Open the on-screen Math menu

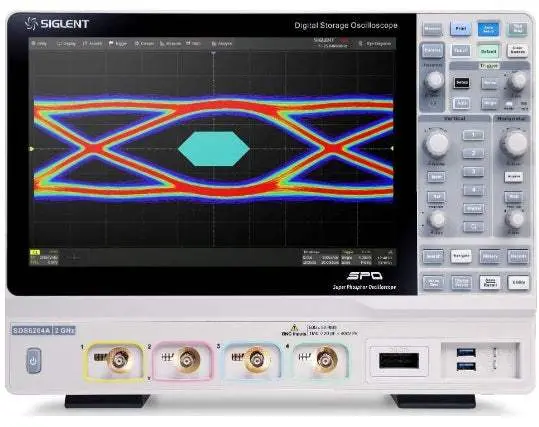193,44
